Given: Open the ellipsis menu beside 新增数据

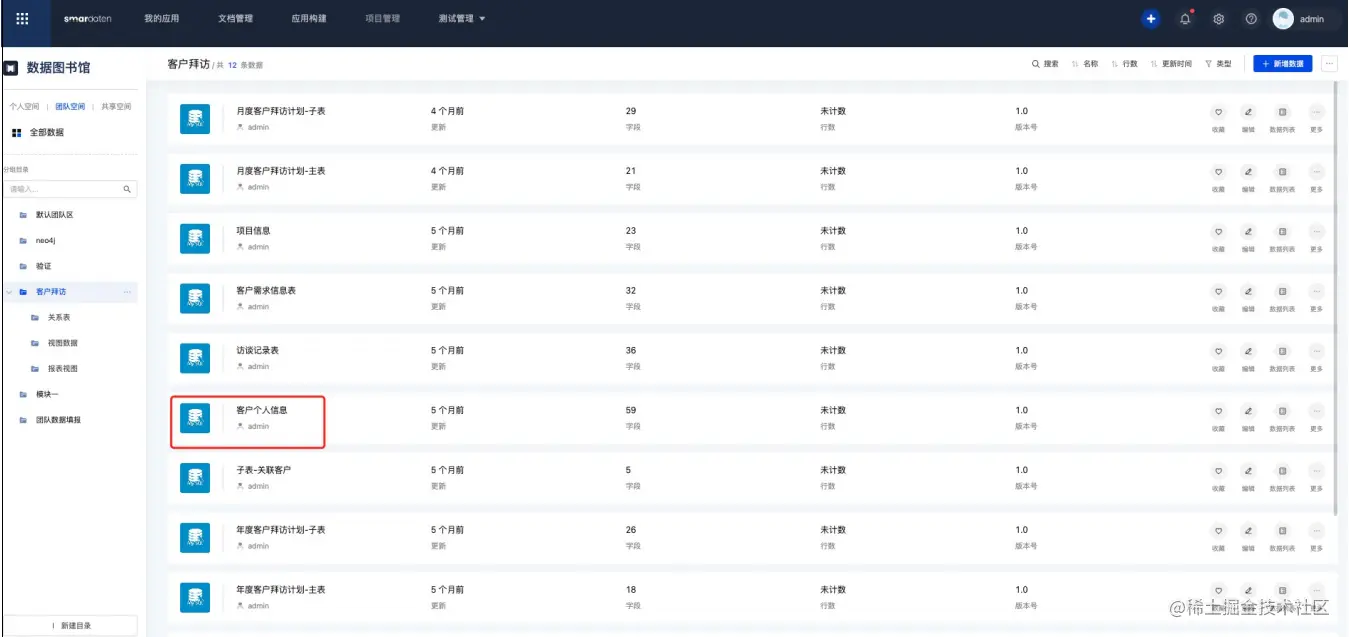Looking at the screenshot, I should point(1329,63).
